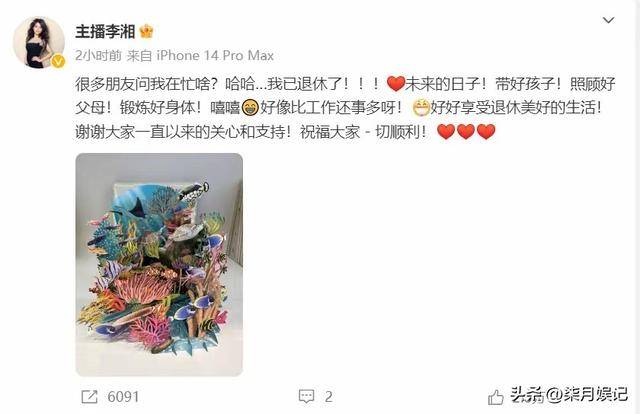This screenshot has height=414, width=640.
Task: Click the 头条@柒月娱记 watermark
Action: pos(569,394)
